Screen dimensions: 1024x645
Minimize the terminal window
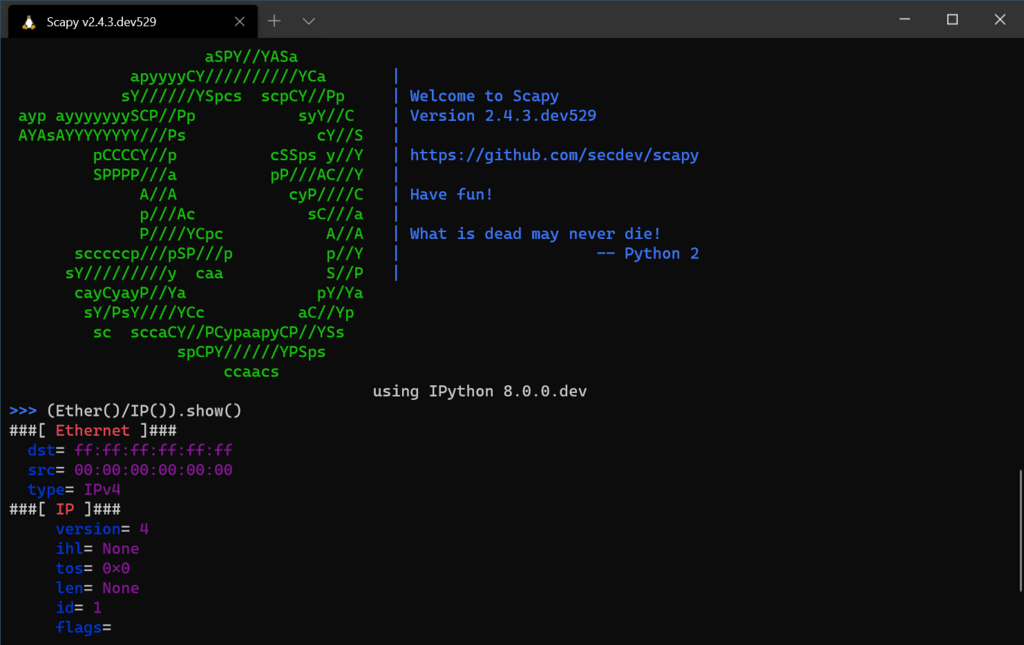(904, 20)
